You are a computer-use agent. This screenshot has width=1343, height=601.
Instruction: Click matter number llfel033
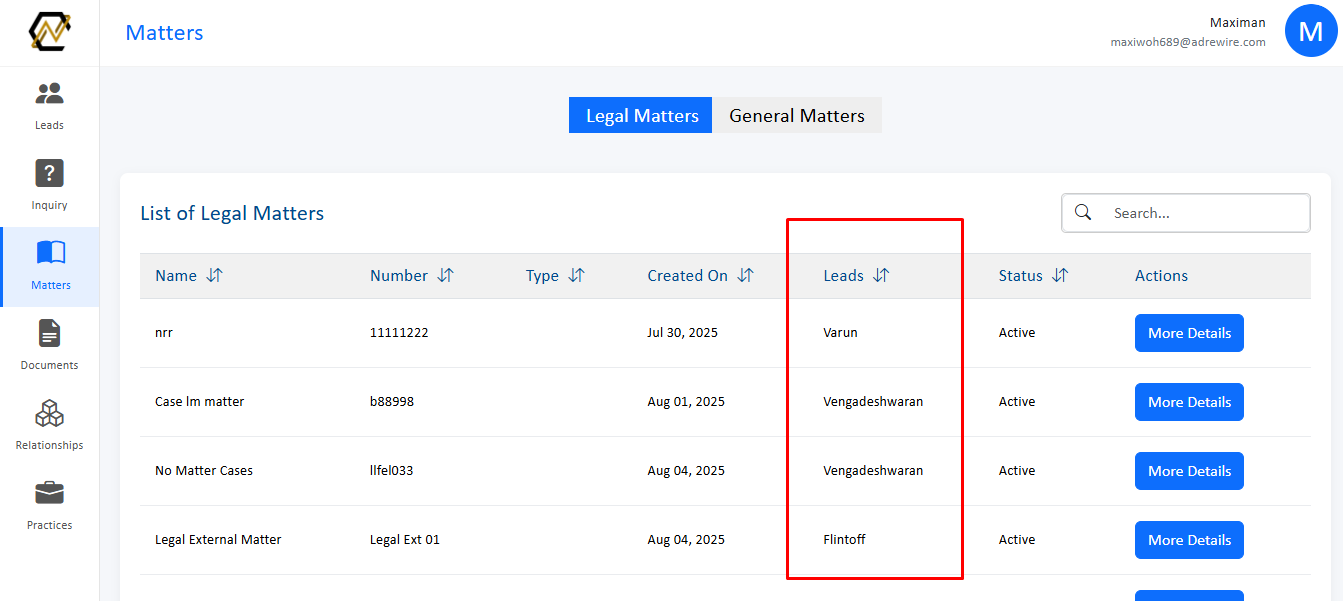pos(391,471)
